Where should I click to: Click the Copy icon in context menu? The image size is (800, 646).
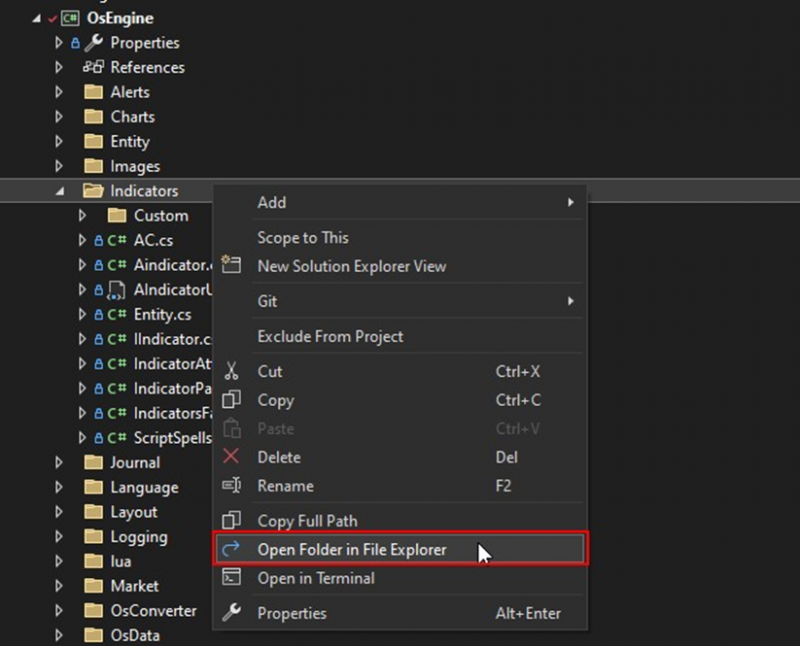pos(231,400)
